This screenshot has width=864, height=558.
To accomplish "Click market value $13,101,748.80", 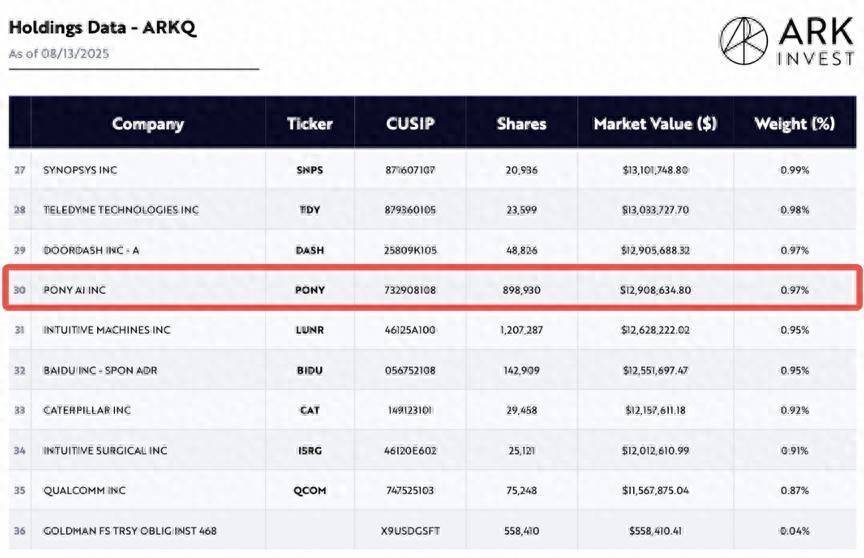I will tap(655, 170).
